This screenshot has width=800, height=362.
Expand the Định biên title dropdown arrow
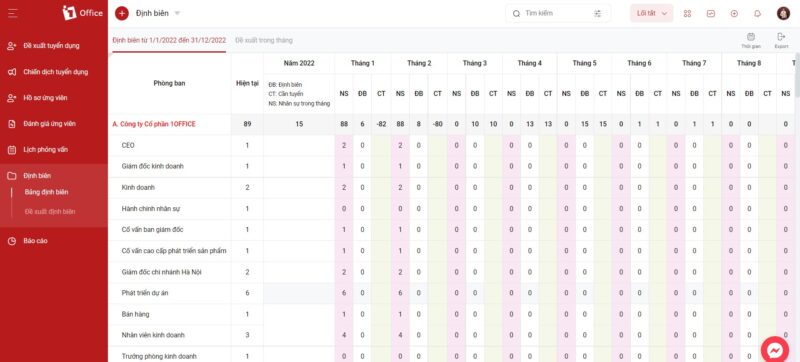click(177, 13)
